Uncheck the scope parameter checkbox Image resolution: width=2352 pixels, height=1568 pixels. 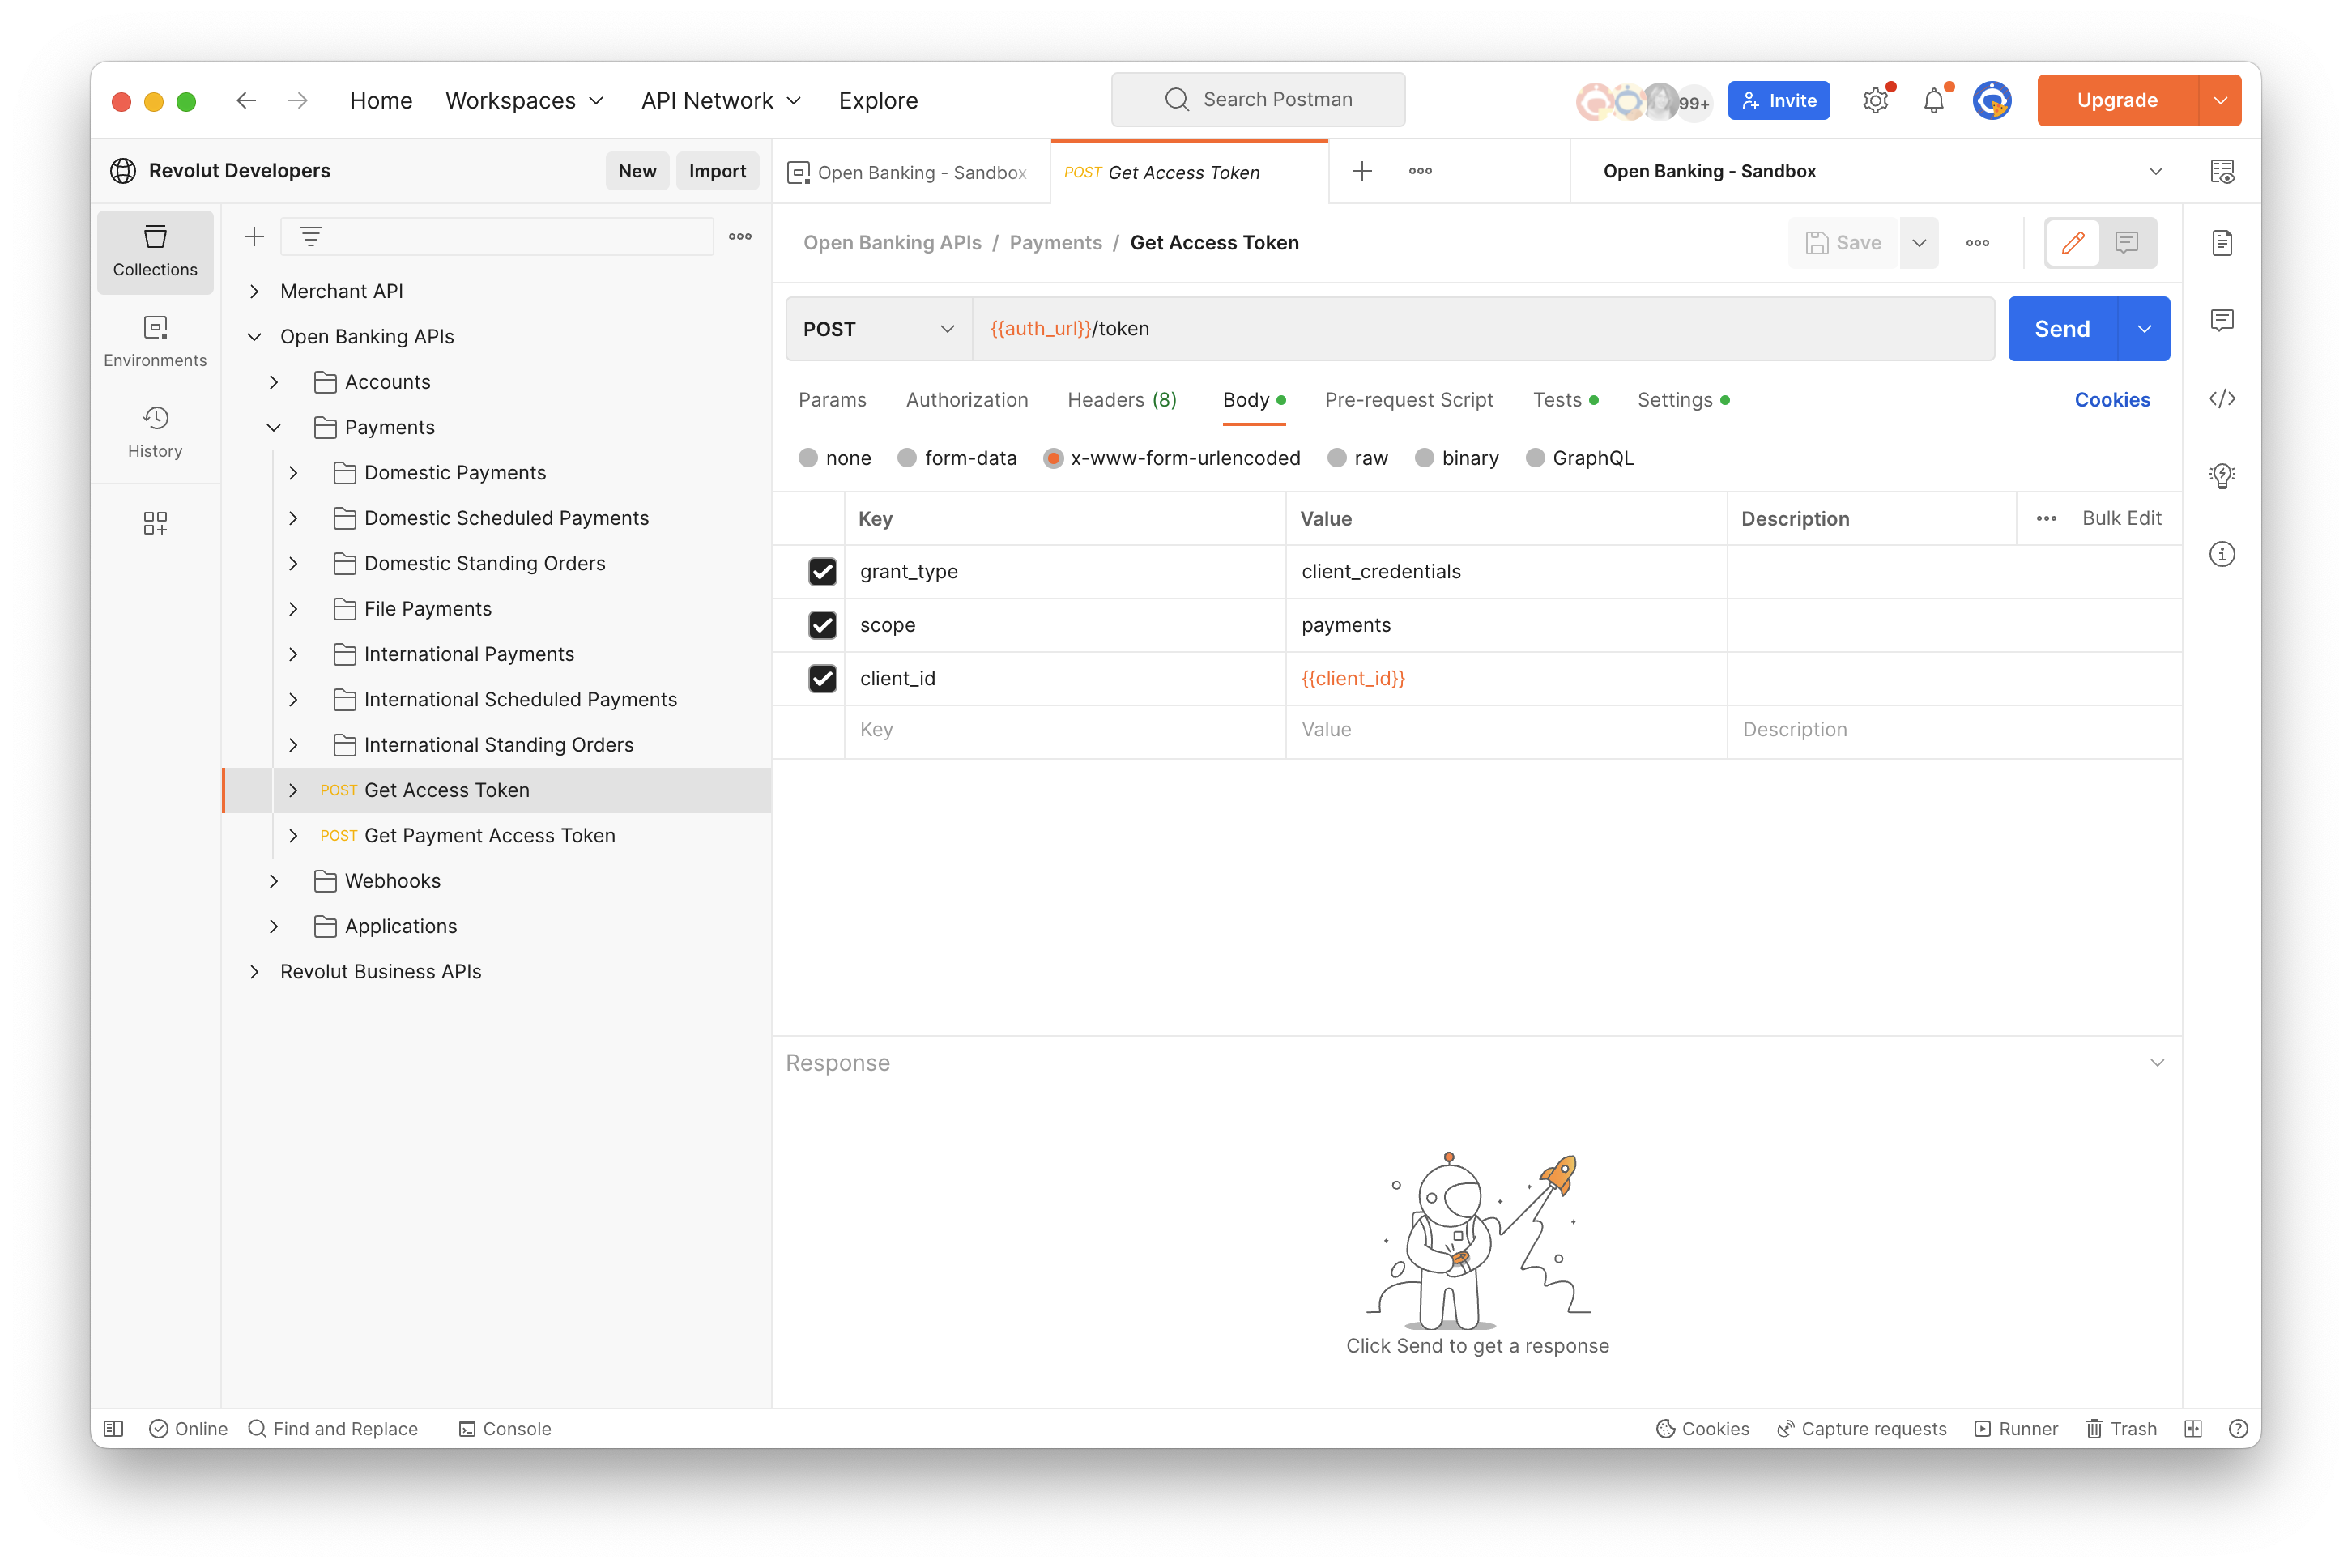[x=822, y=625]
